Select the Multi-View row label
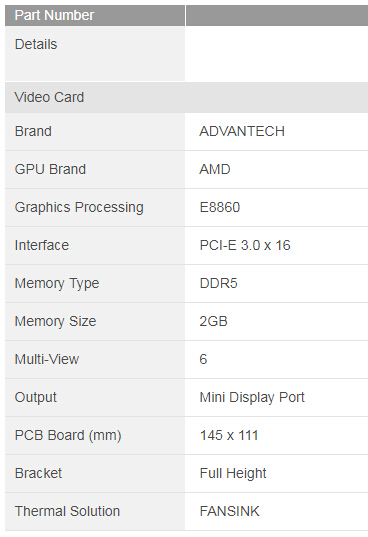This screenshot has width=368, height=537. click(47, 360)
